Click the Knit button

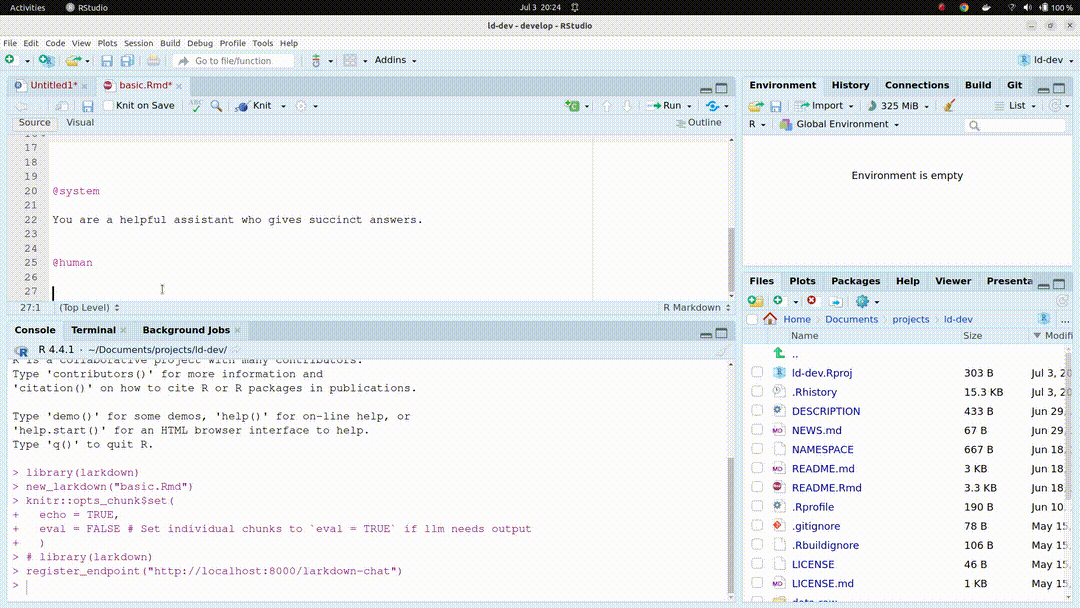pyautogui.click(x=253, y=106)
